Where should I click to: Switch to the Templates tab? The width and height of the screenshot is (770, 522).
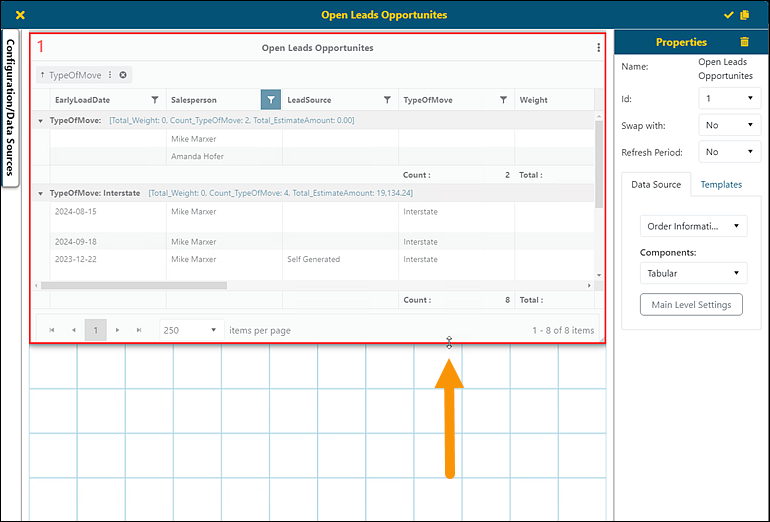721,185
